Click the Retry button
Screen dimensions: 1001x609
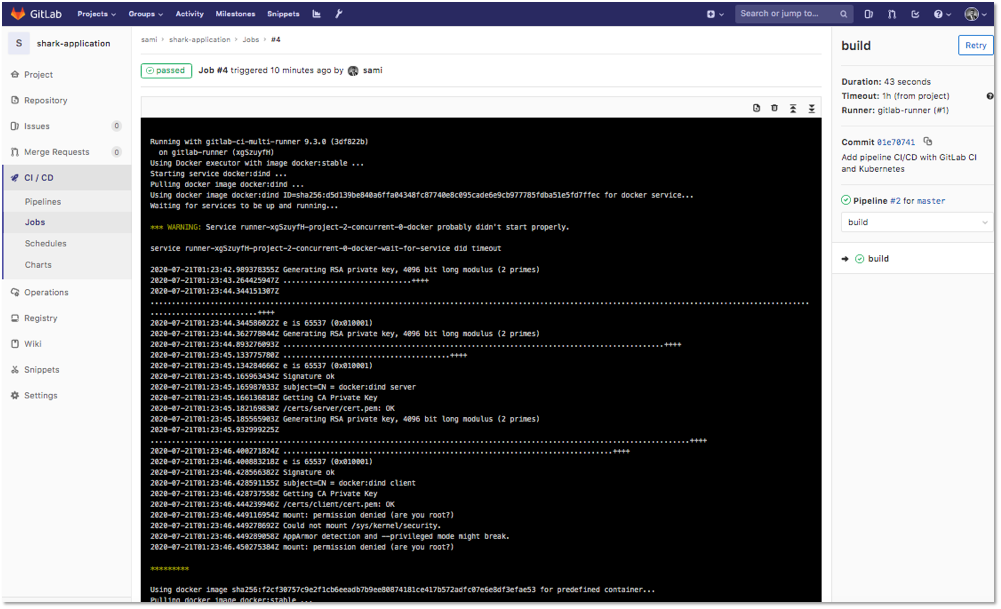pyautogui.click(x=975, y=45)
